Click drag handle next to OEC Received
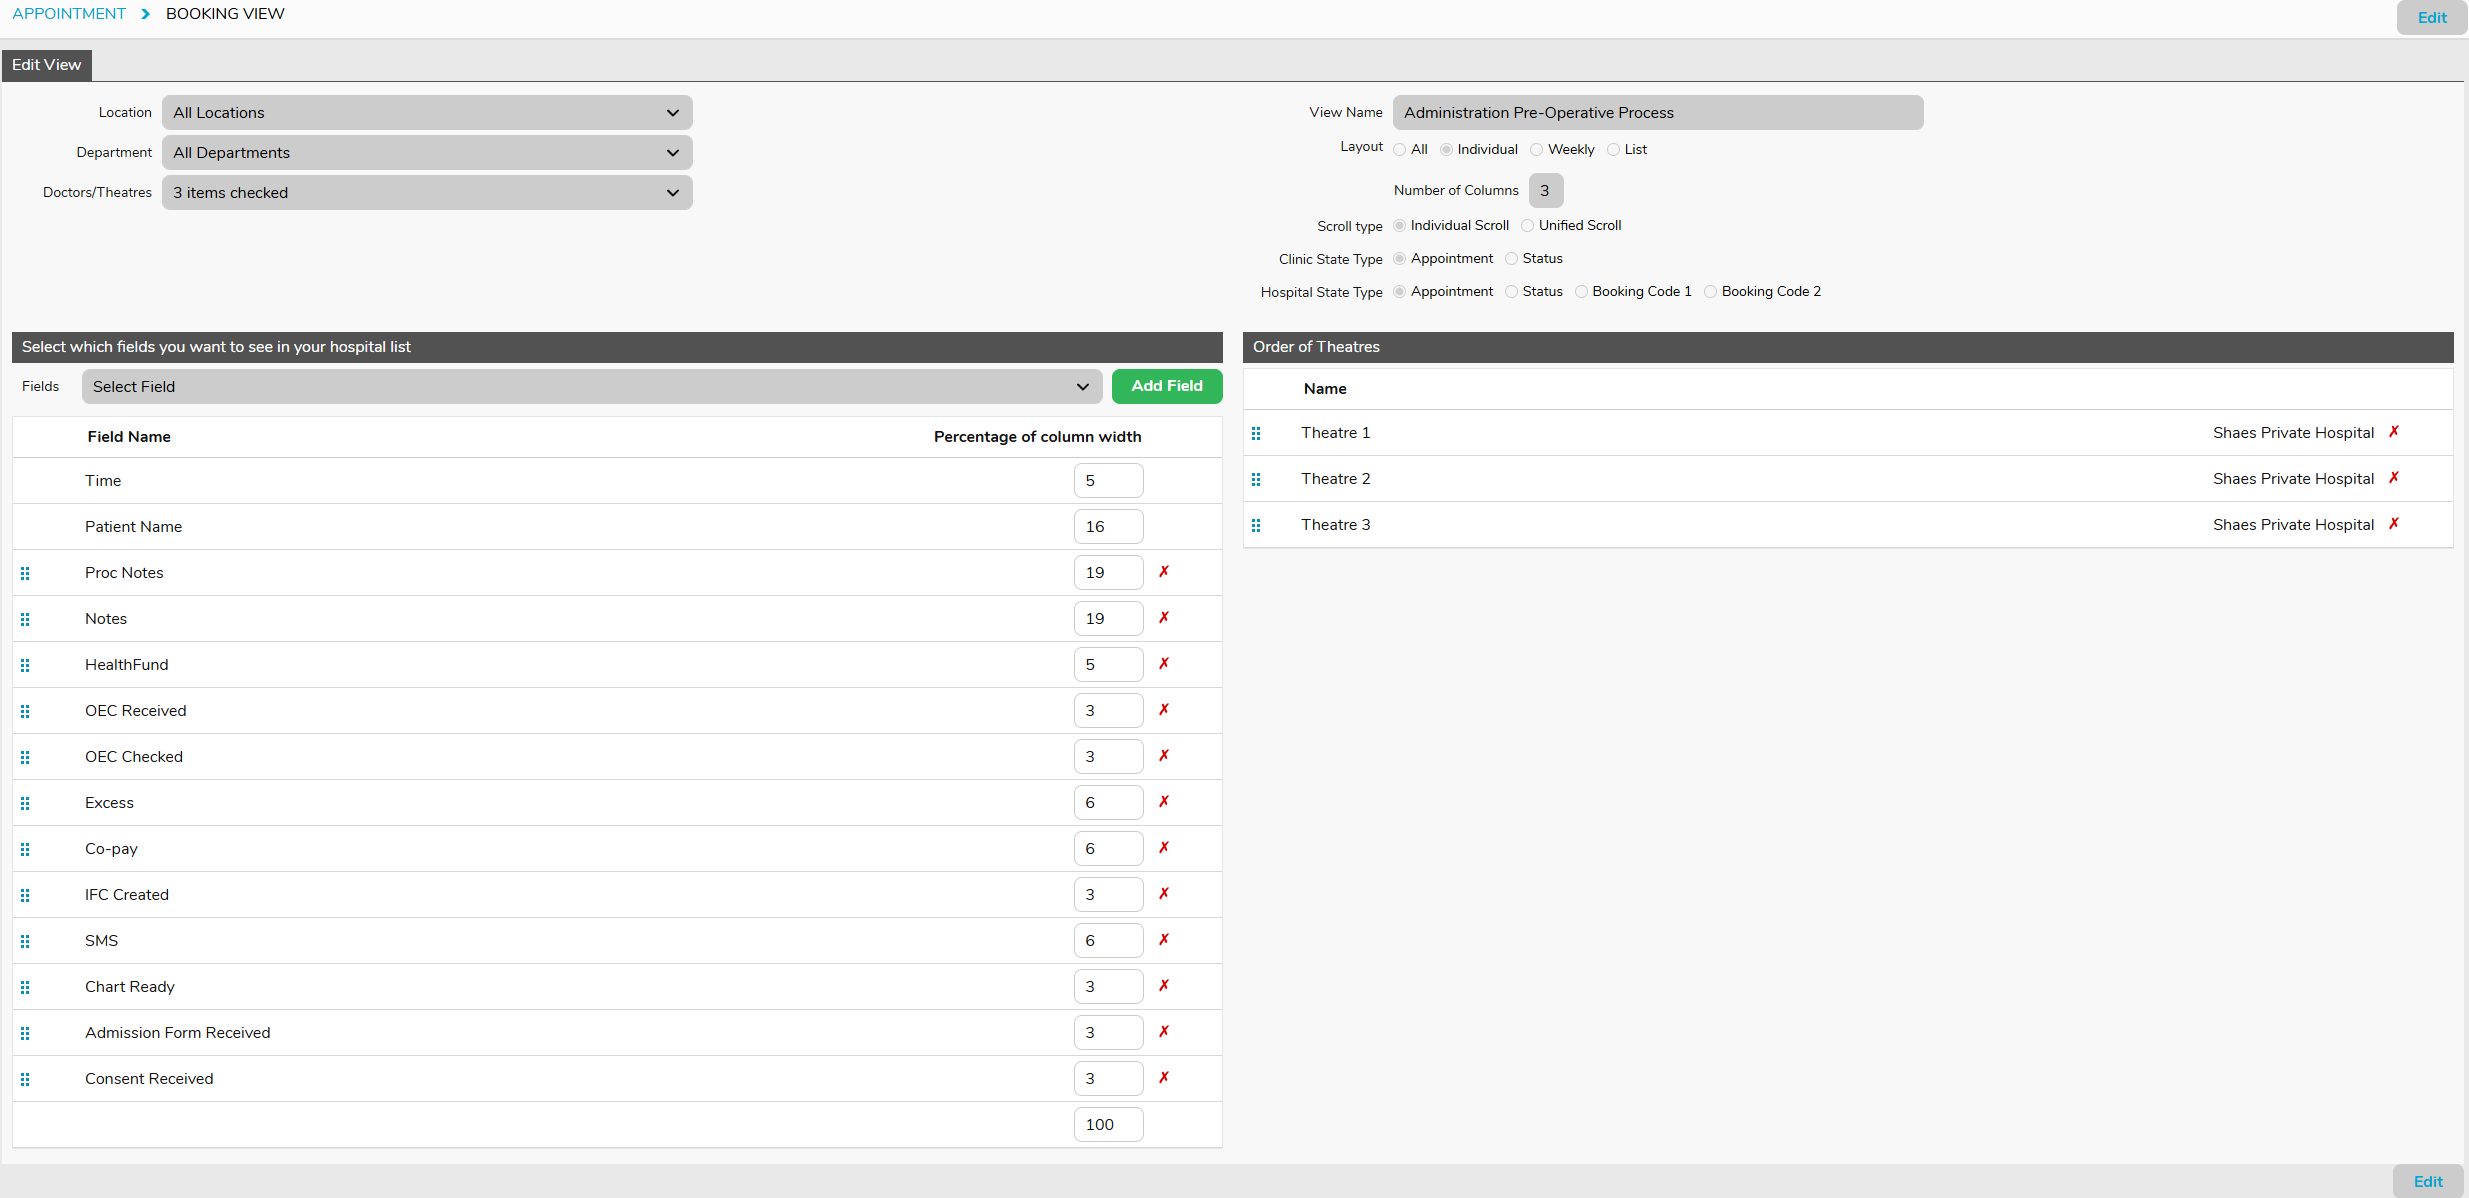 [x=25, y=711]
